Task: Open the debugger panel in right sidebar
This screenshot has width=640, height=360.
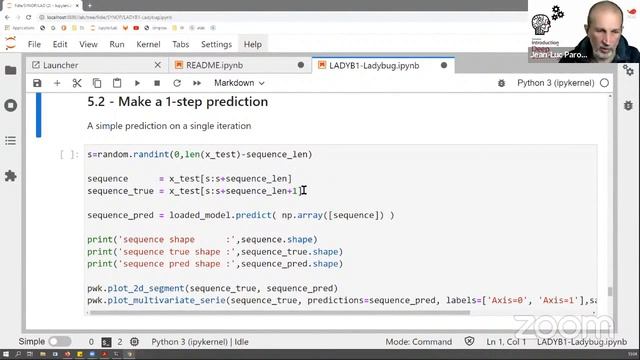Action: 628,105
